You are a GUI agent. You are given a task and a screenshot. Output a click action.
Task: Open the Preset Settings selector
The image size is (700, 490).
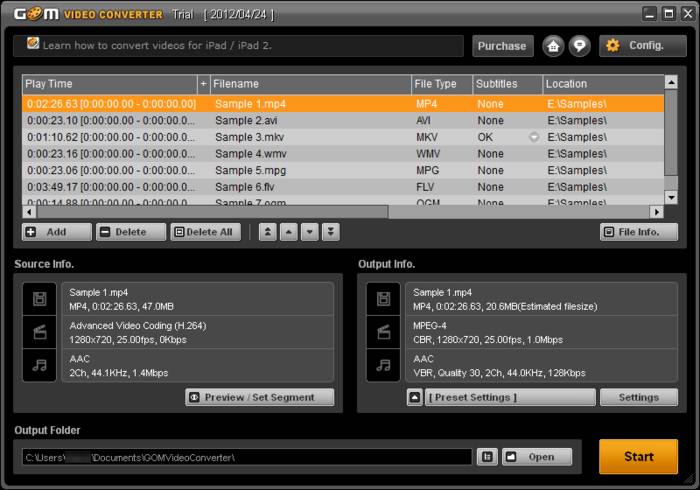[x=509, y=397]
